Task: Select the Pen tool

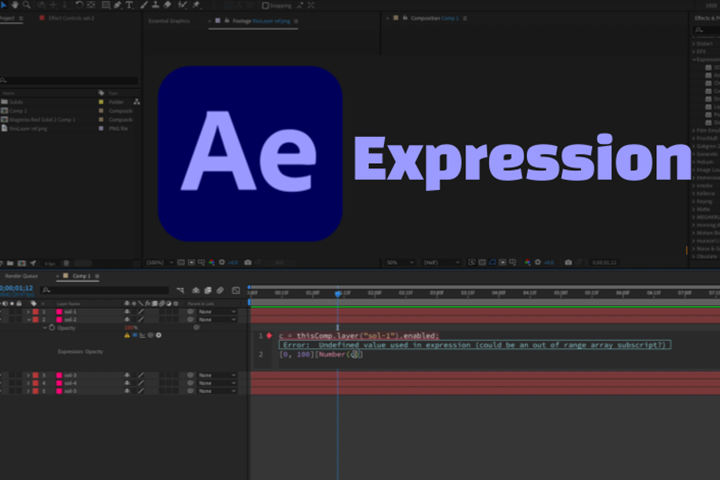Action: point(118,5)
